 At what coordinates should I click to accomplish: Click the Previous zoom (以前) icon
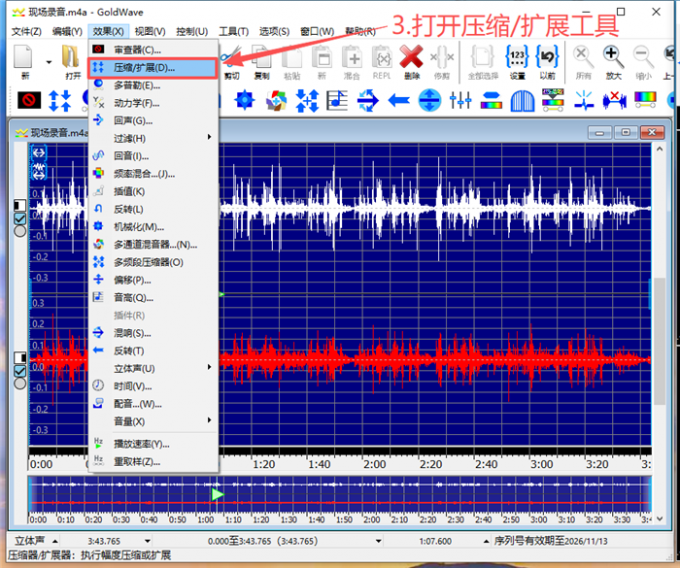[x=546, y=59]
